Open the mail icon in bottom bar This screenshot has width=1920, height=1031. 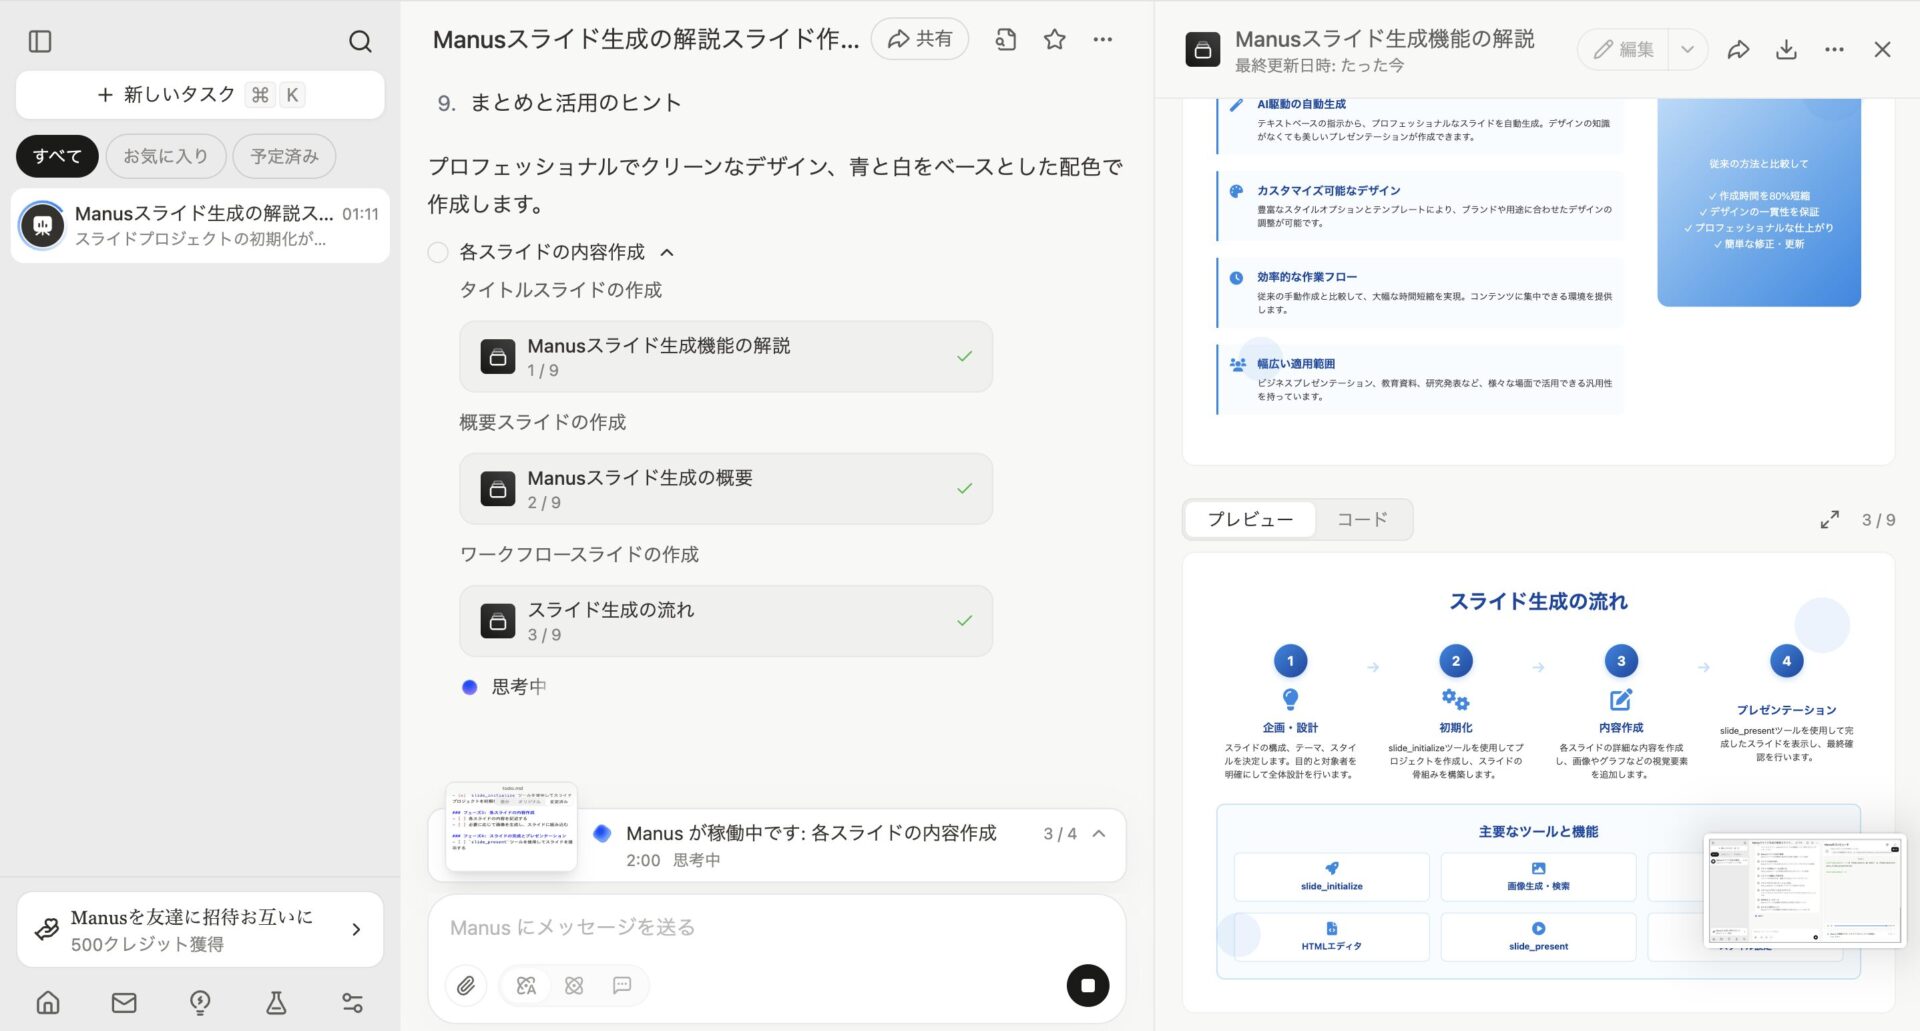tap(124, 1002)
